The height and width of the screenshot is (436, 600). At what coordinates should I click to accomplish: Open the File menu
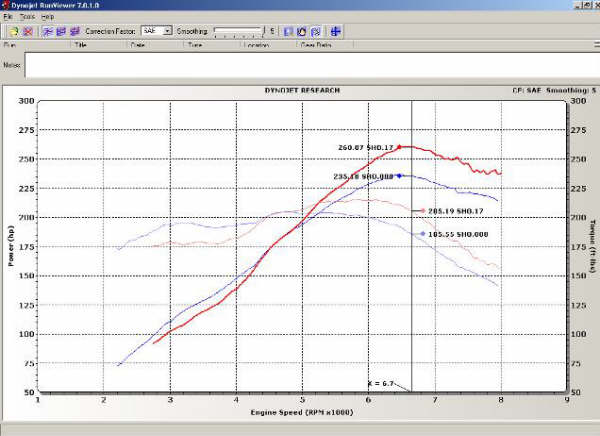8,17
